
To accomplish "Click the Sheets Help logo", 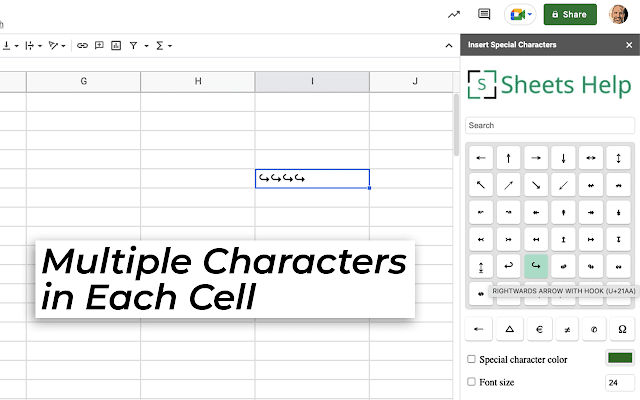I will tap(549, 85).
